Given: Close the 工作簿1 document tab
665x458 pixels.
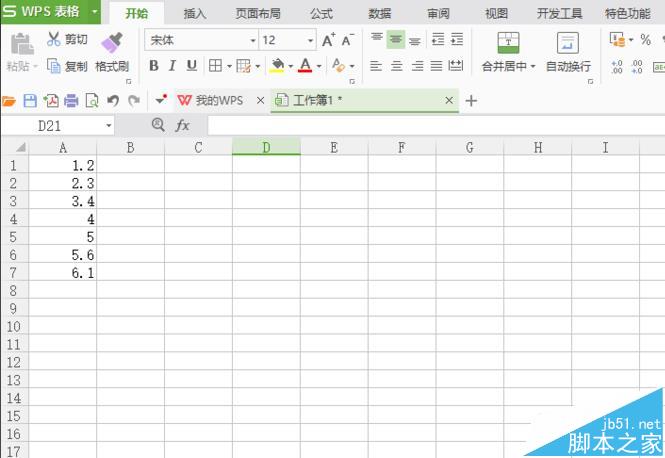Looking at the screenshot, I should pyautogui.click(x=449, y=101).
